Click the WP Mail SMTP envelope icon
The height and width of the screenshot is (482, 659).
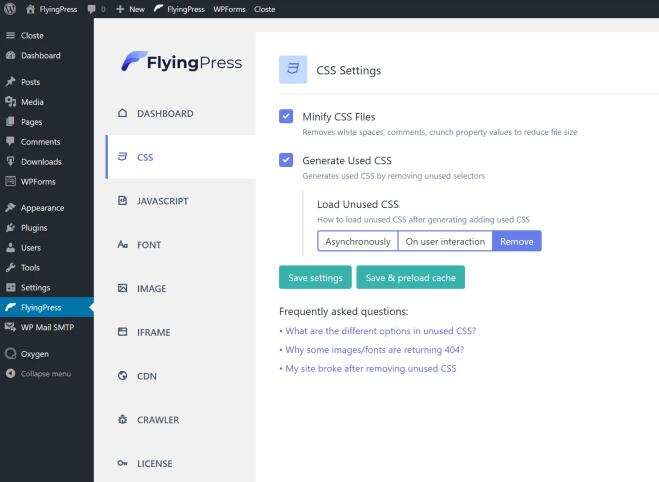click(x=11, y=327)
